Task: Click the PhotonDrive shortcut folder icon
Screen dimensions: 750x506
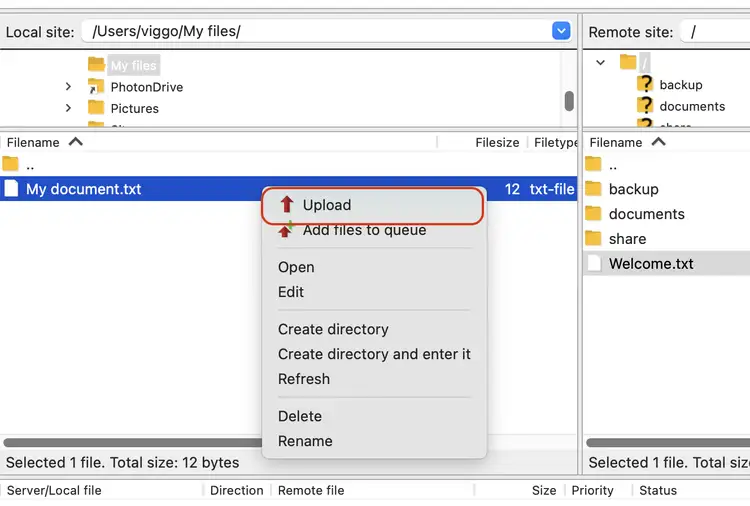Action: tap(96, 86)
